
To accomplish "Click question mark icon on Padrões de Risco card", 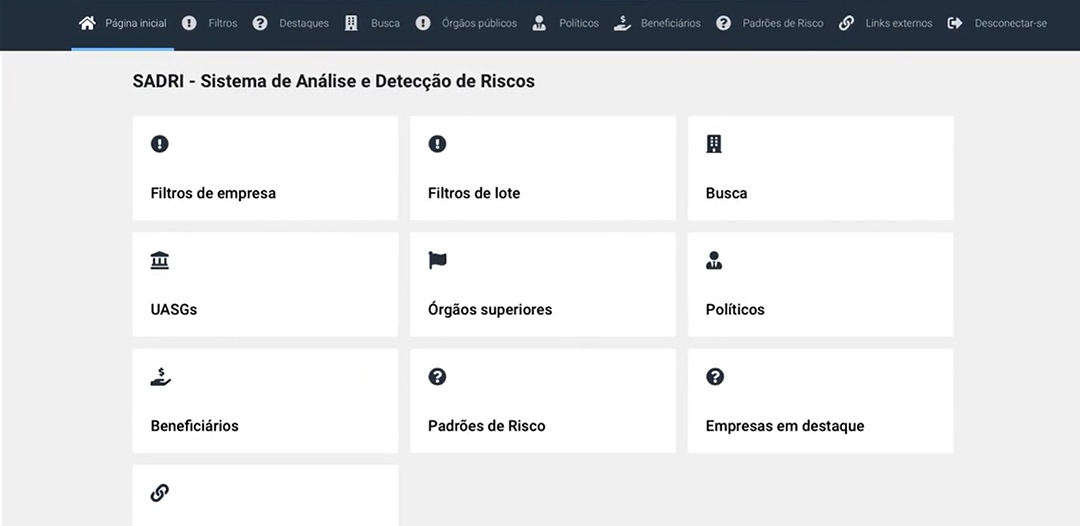I will [x=437, y=377].
